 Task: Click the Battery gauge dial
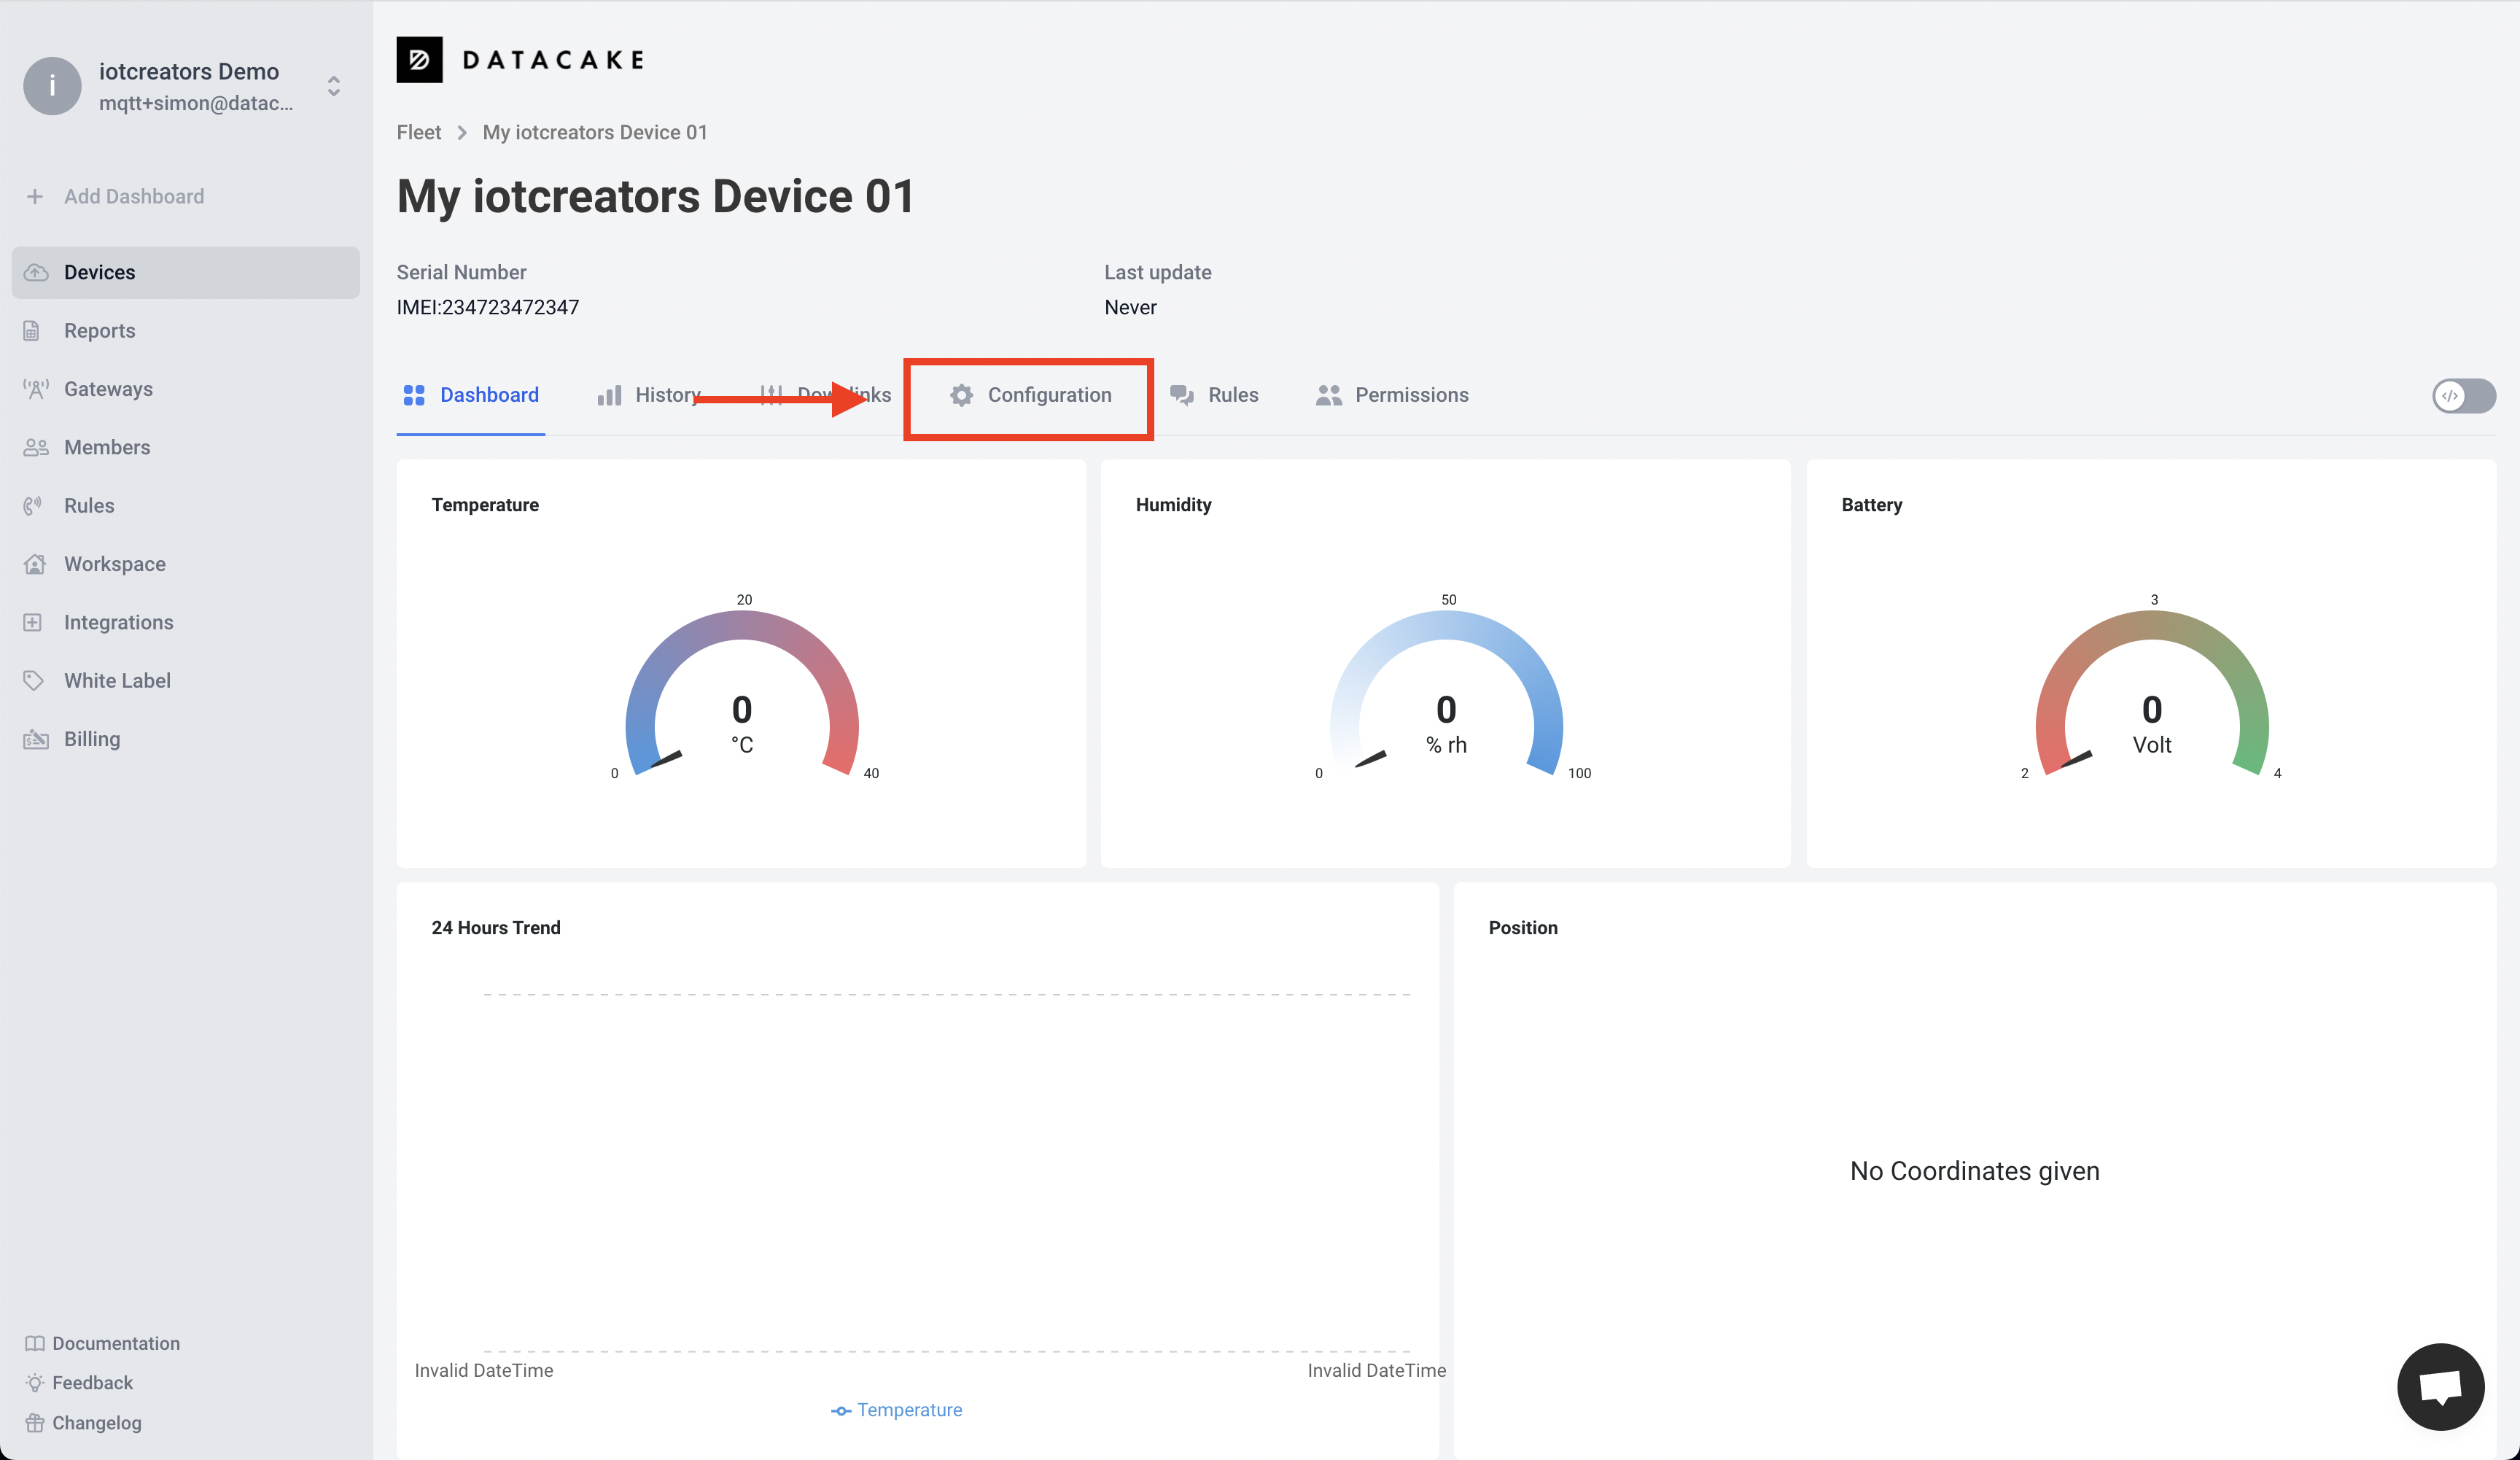tap(2152, 693)
